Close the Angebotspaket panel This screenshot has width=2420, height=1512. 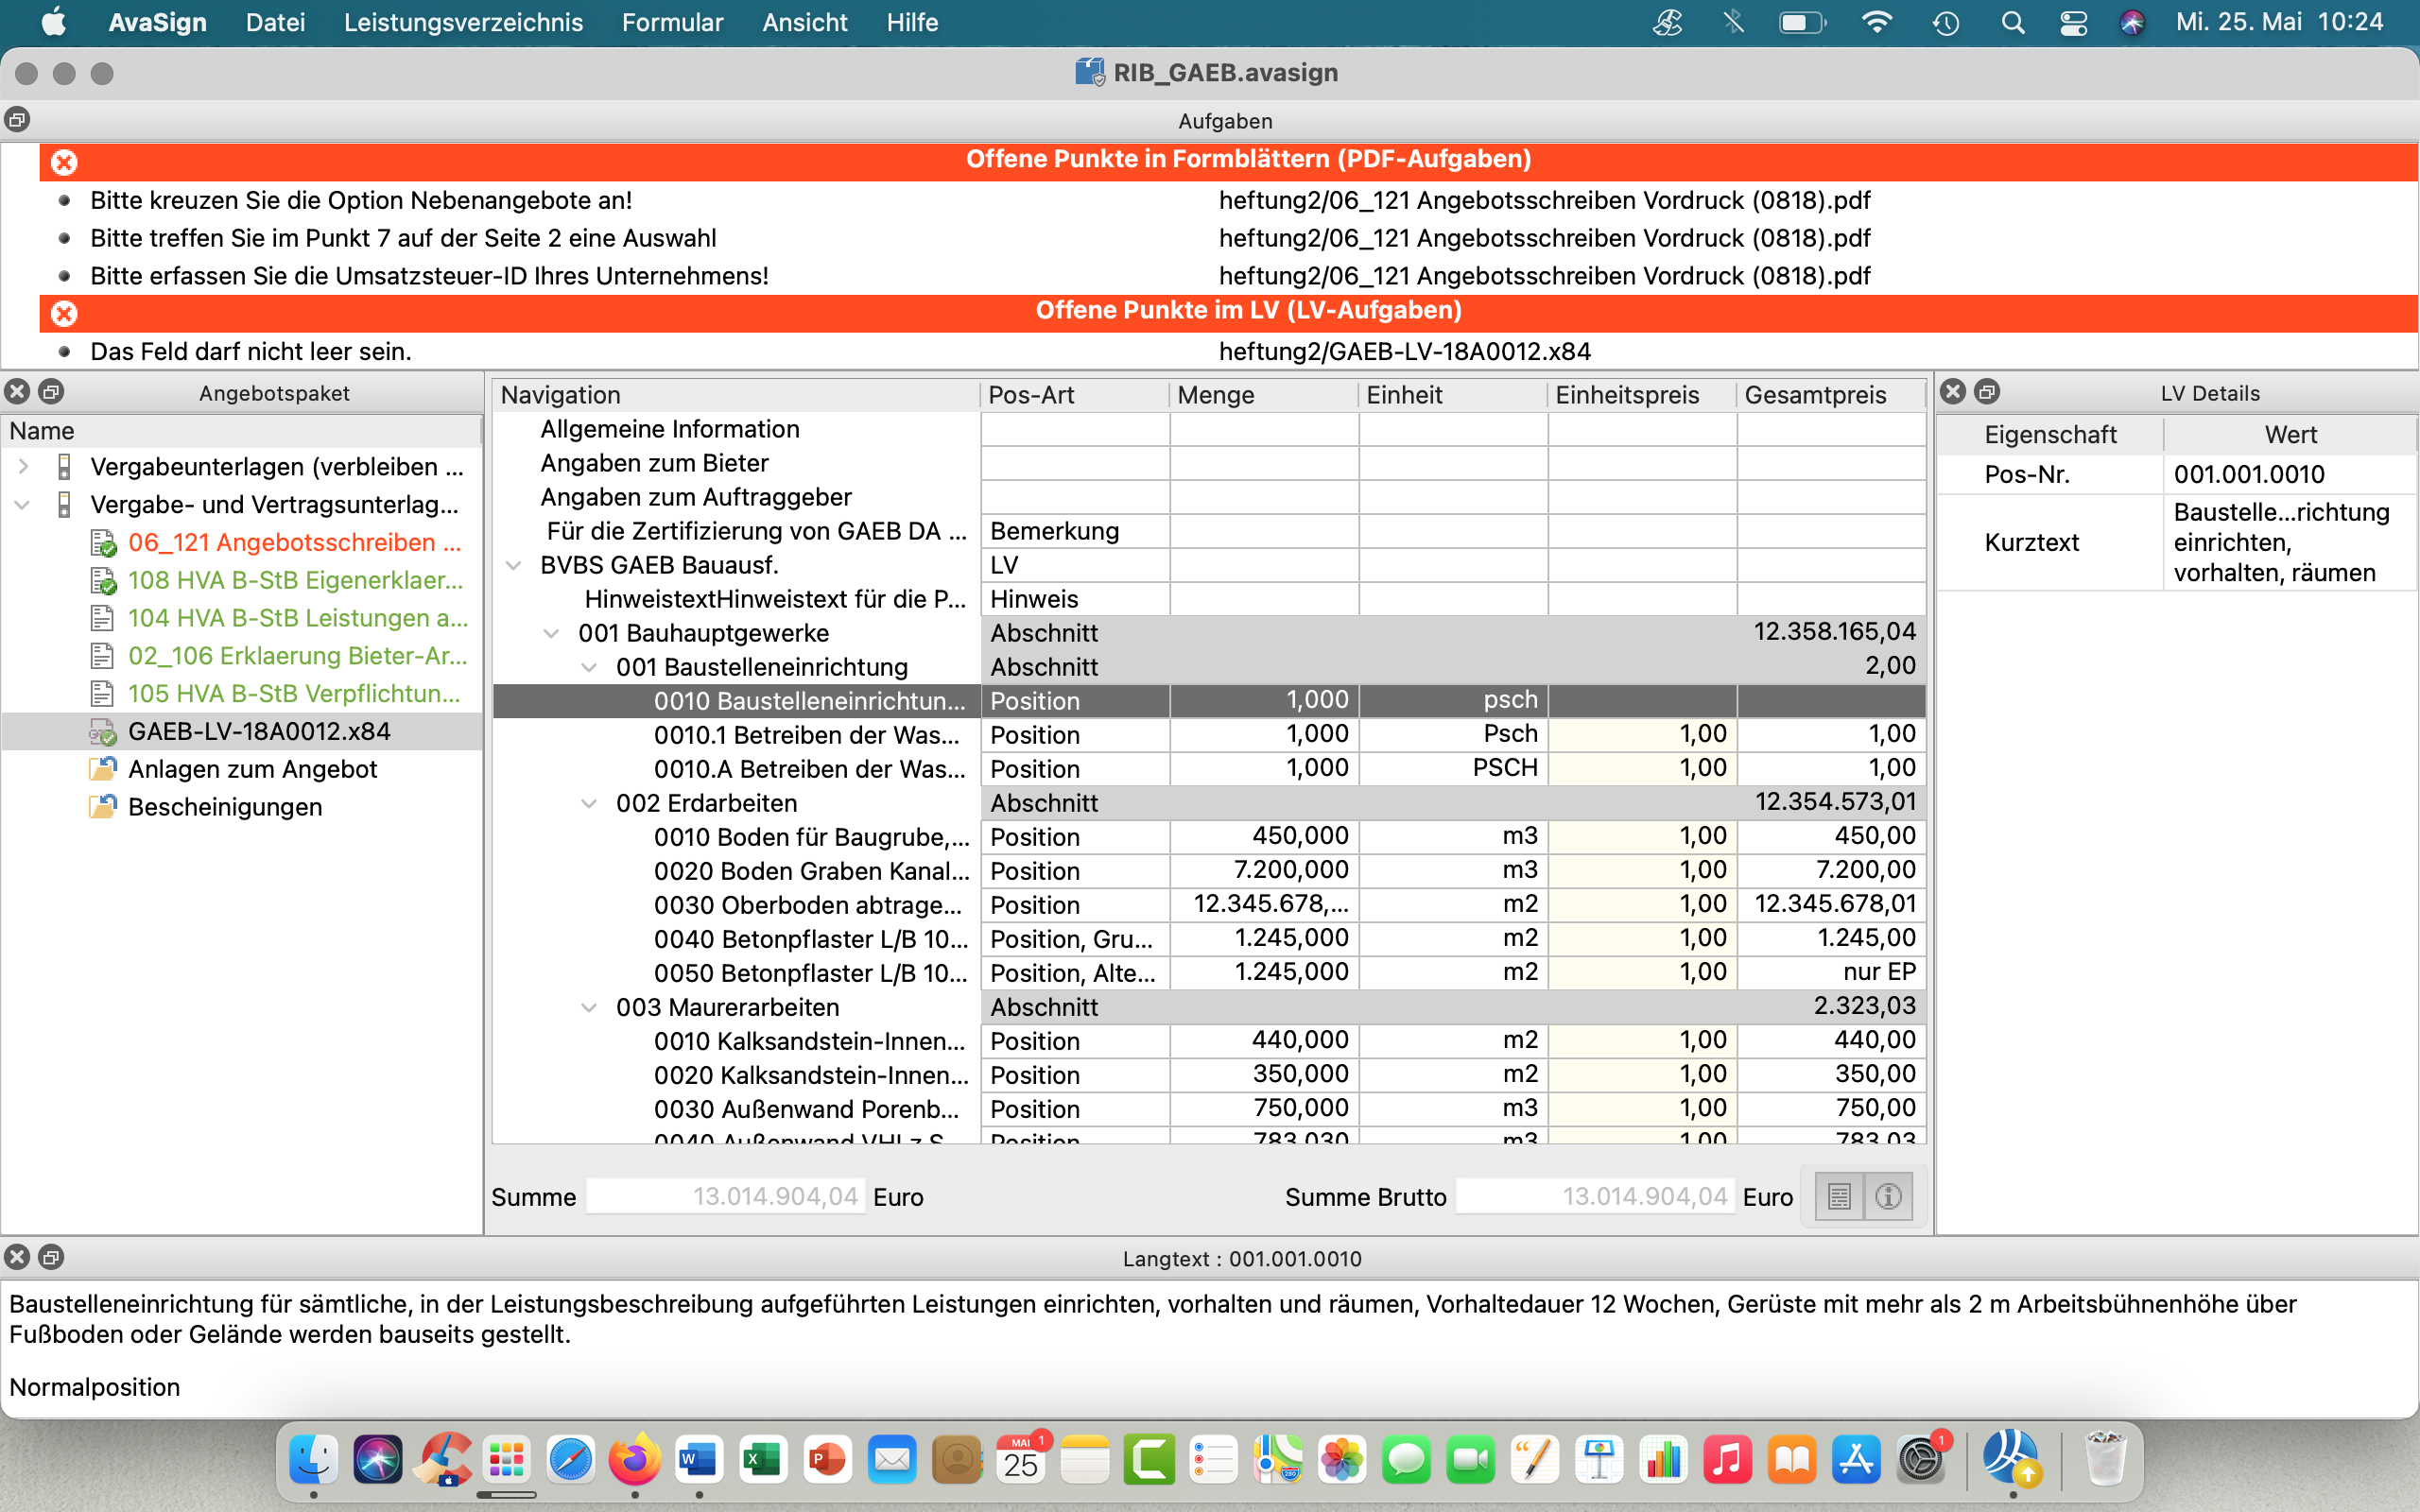pos(17,391)
